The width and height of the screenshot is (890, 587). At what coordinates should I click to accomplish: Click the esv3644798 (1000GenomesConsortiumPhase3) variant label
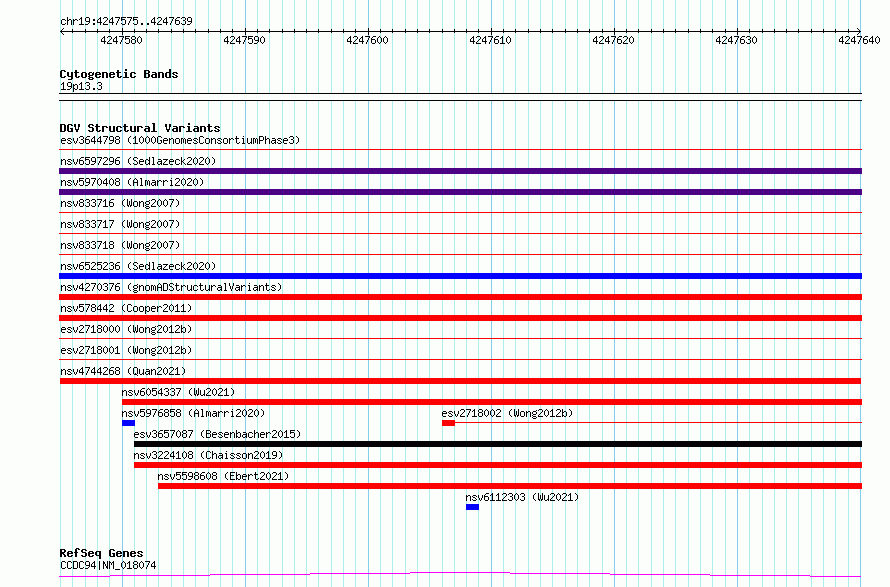point(180,140)
